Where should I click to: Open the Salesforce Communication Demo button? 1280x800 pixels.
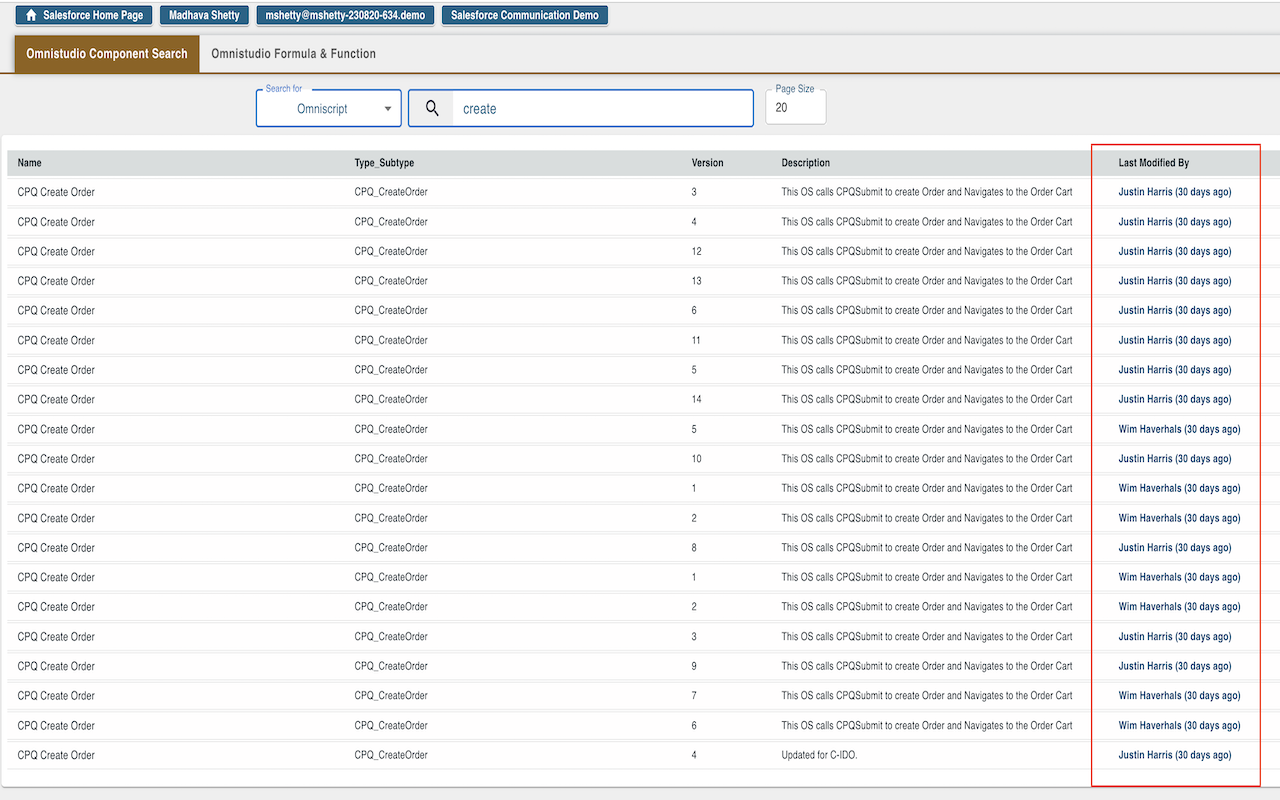tap(524, 16)
